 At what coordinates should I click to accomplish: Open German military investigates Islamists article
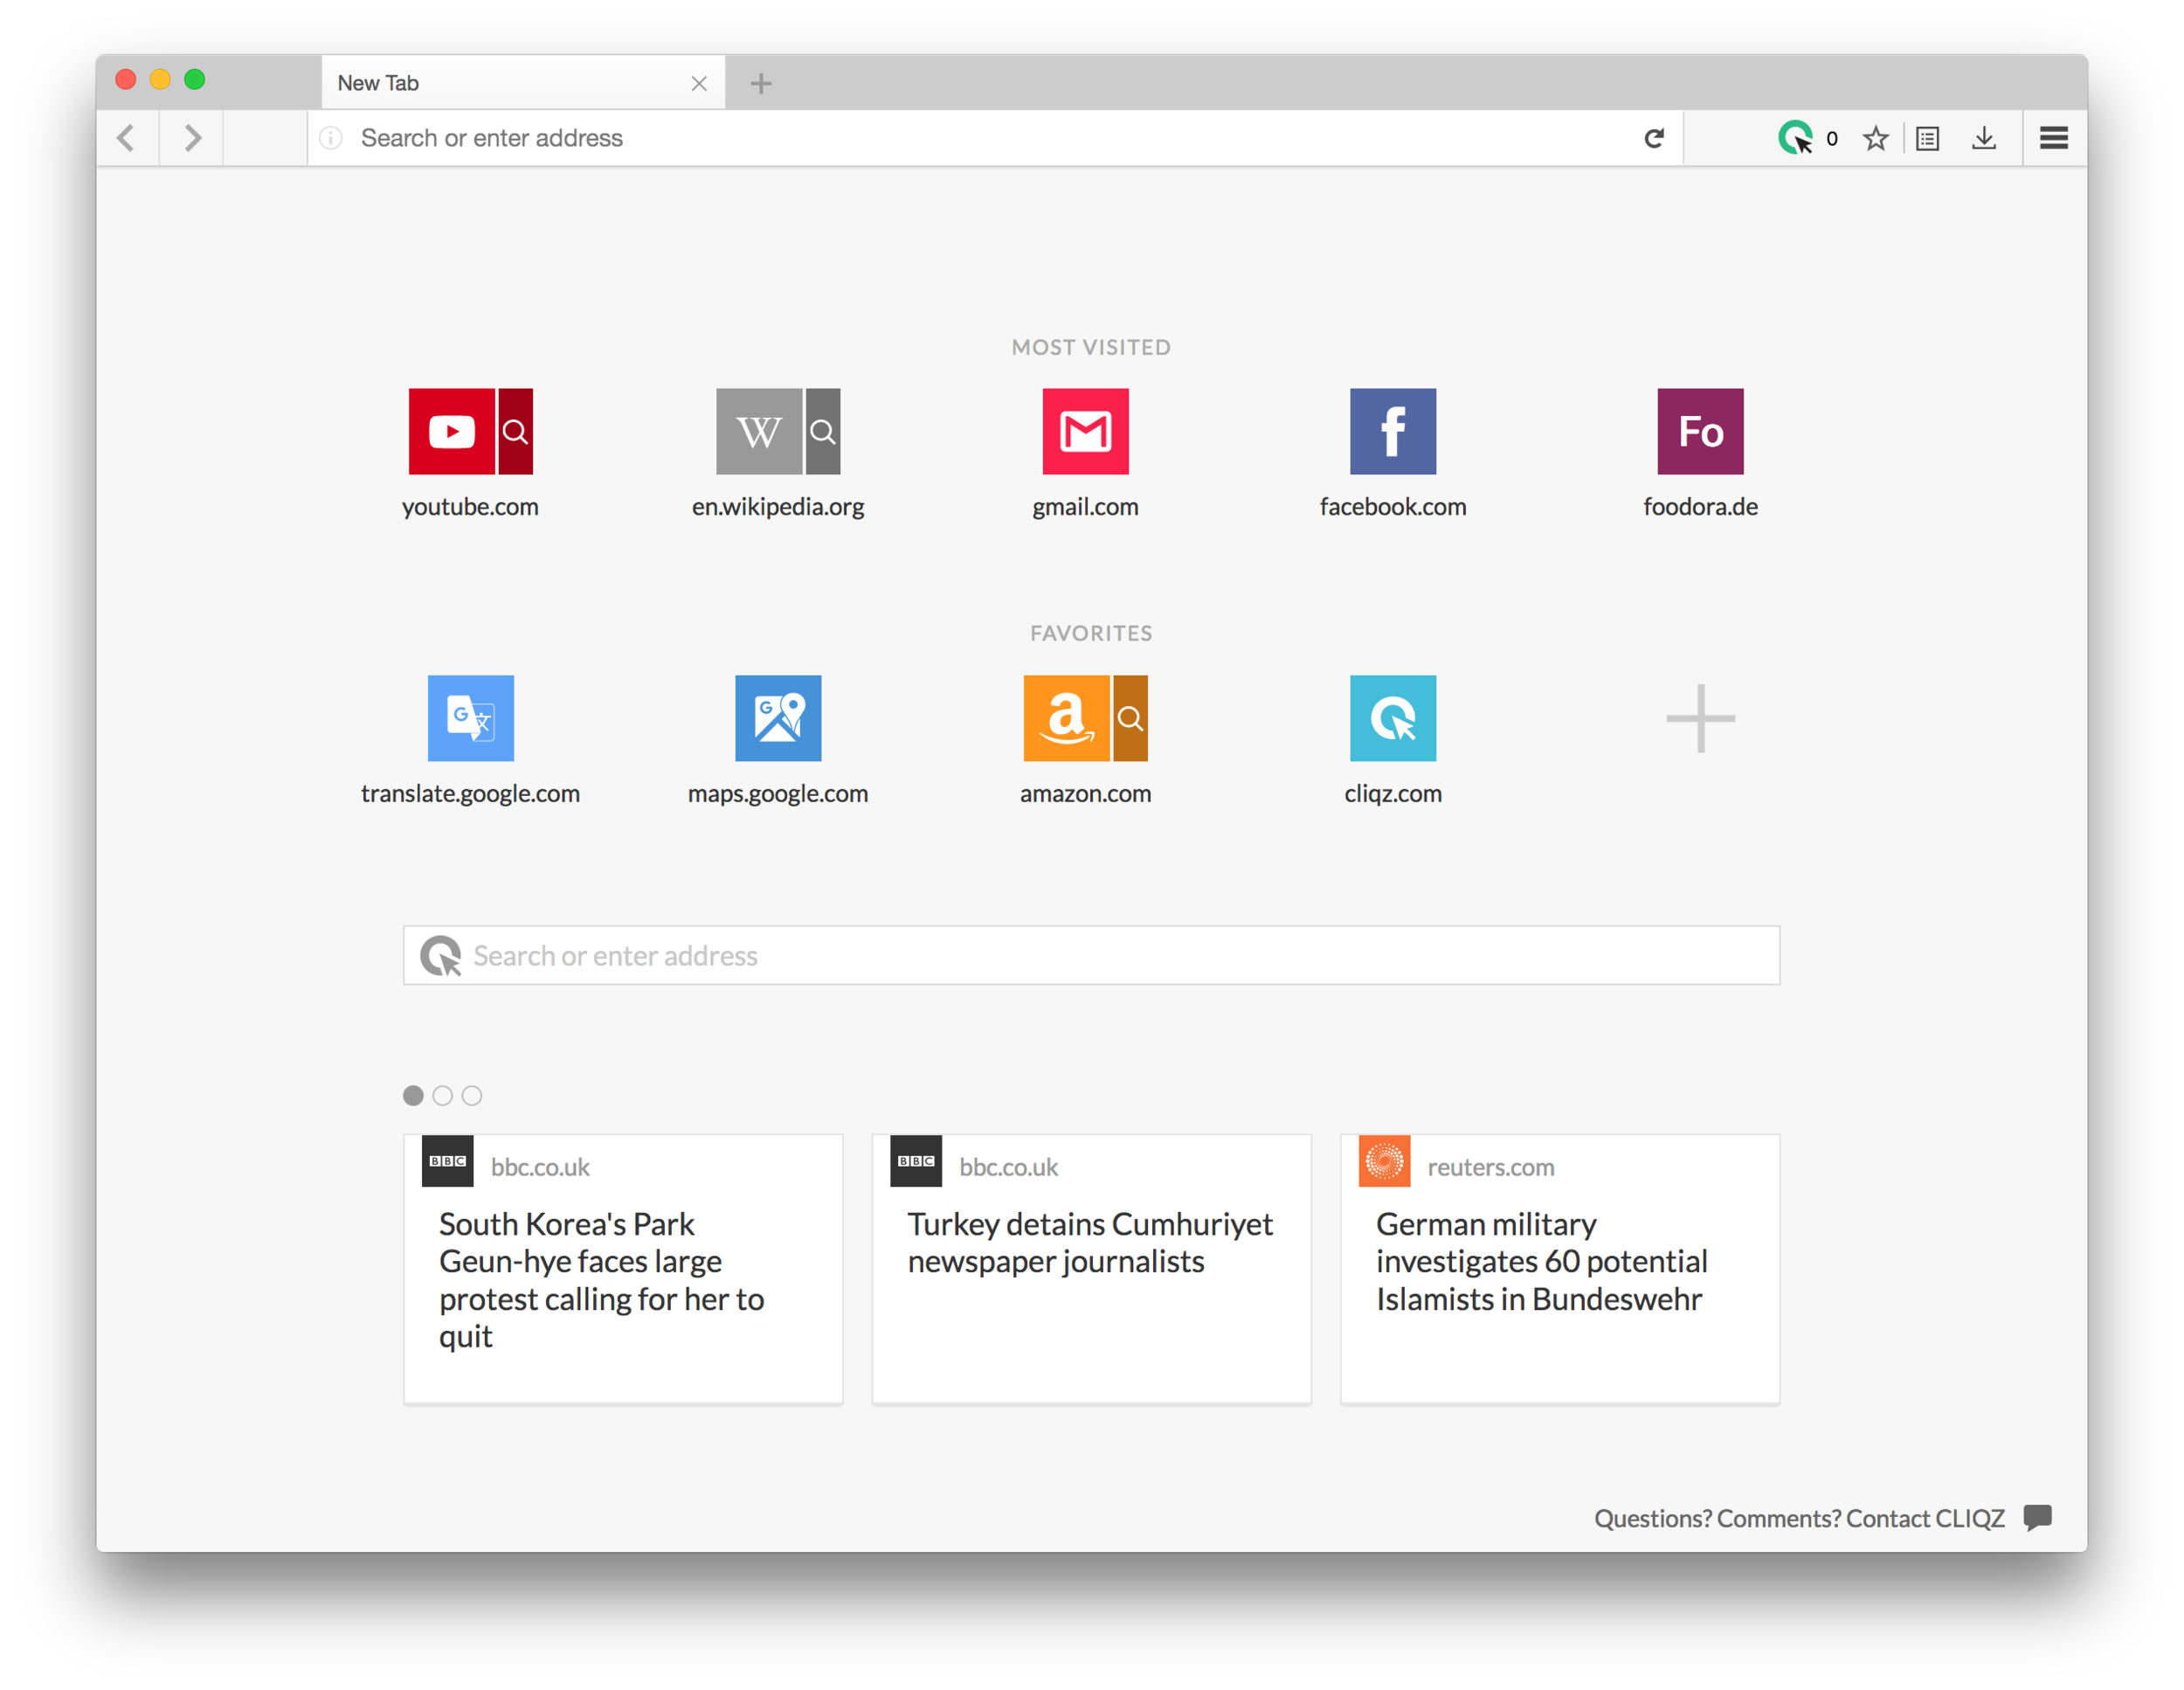tap(1559, 1269)
